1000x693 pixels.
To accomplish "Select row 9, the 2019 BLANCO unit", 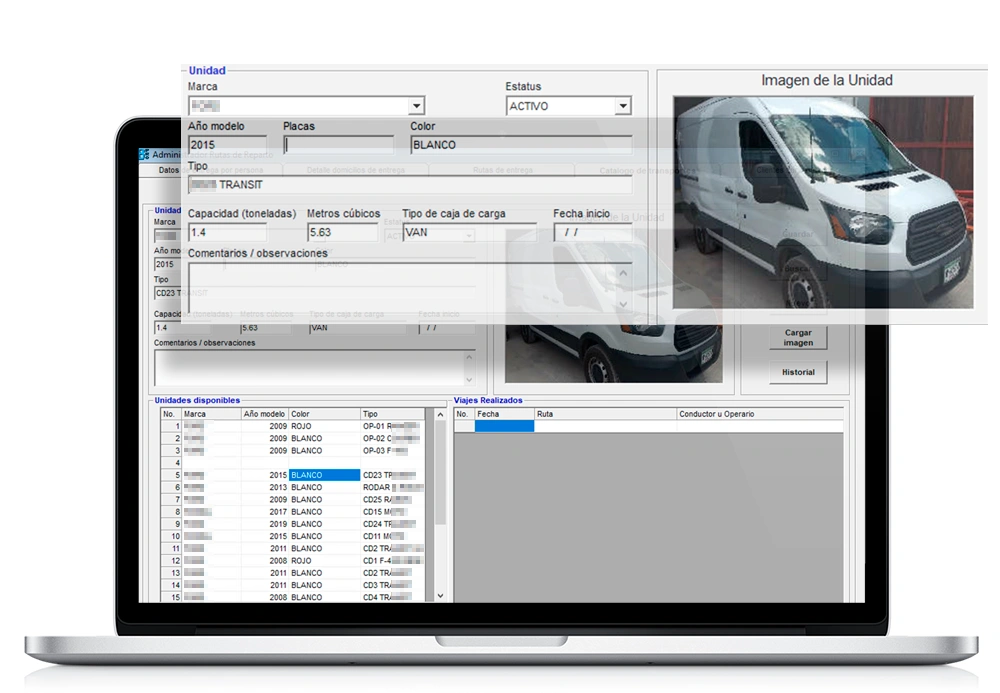I will coord(293,524).
